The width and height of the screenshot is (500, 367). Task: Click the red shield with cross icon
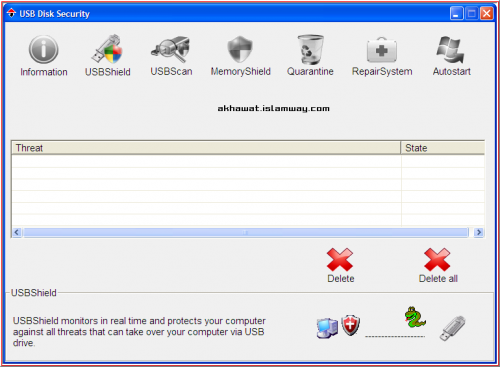351,325
